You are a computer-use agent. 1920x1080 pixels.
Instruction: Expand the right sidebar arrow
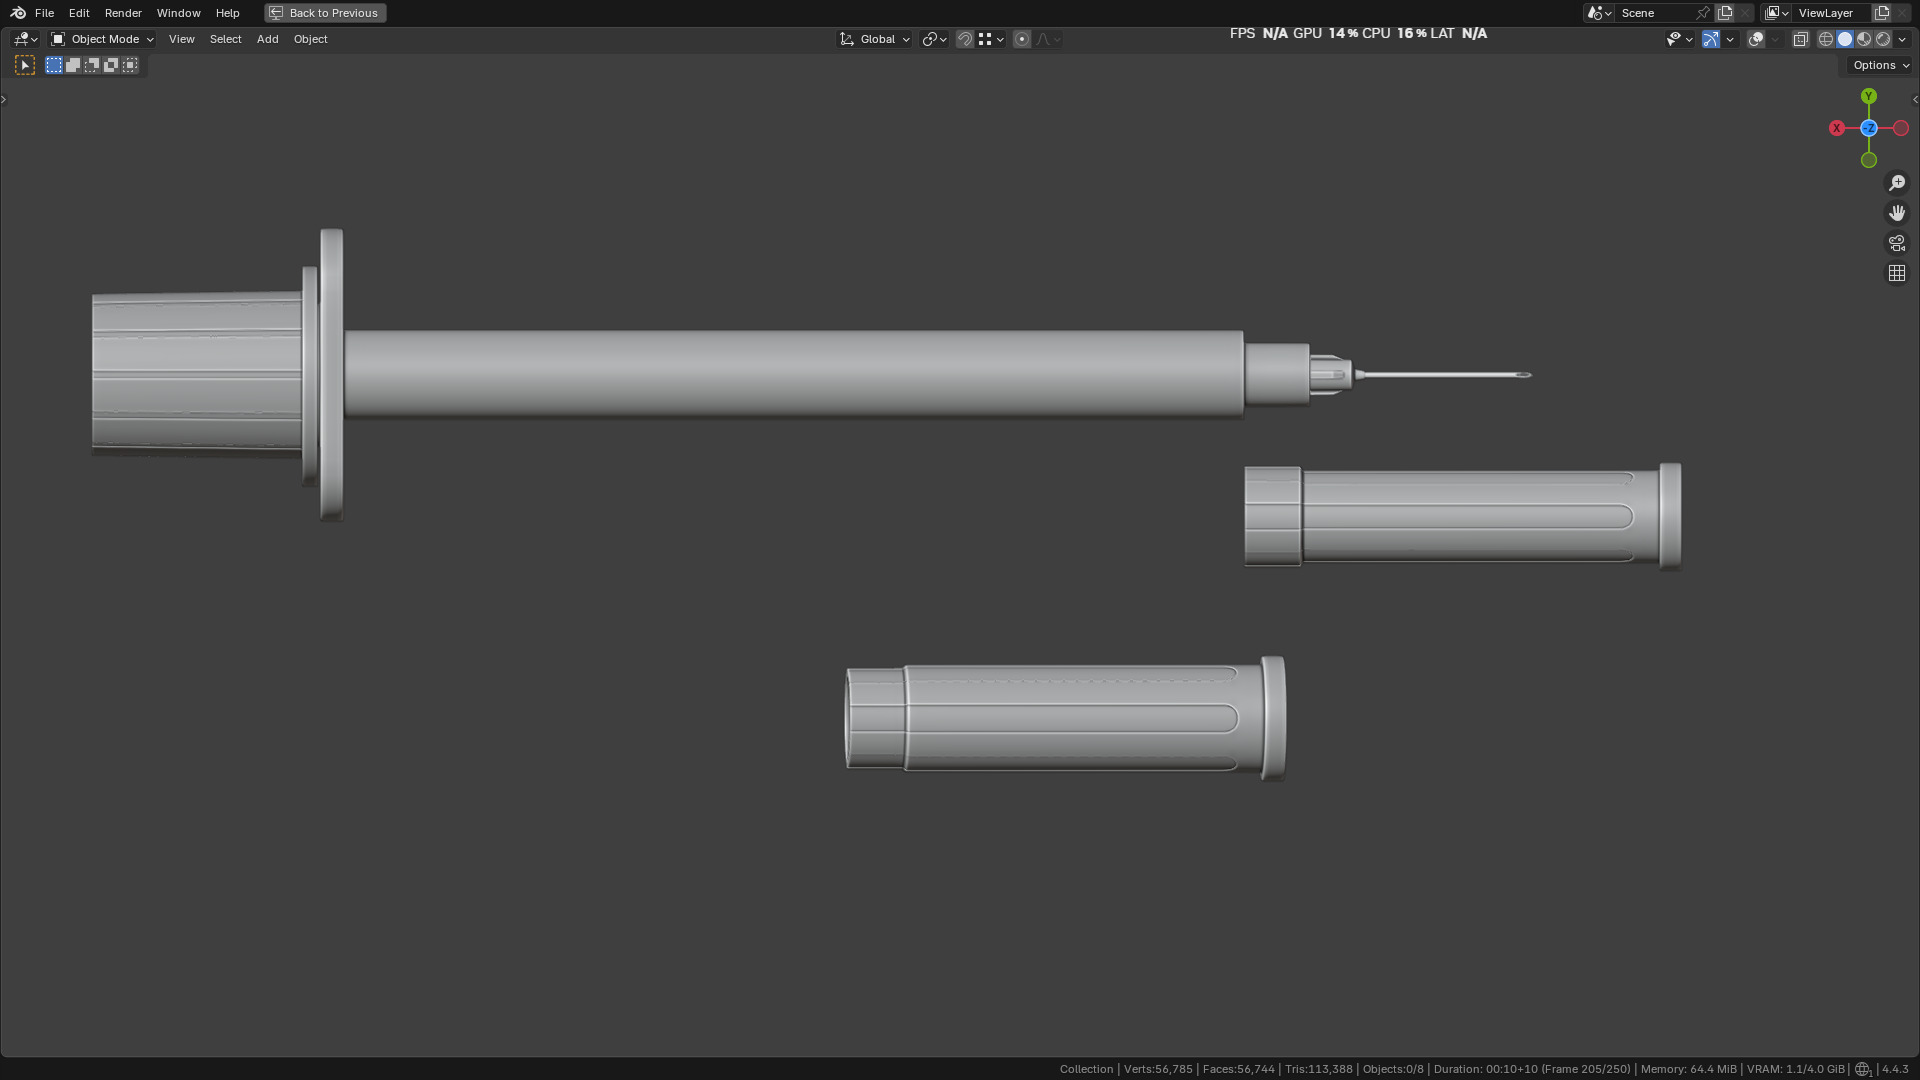tap(1915, 99)
